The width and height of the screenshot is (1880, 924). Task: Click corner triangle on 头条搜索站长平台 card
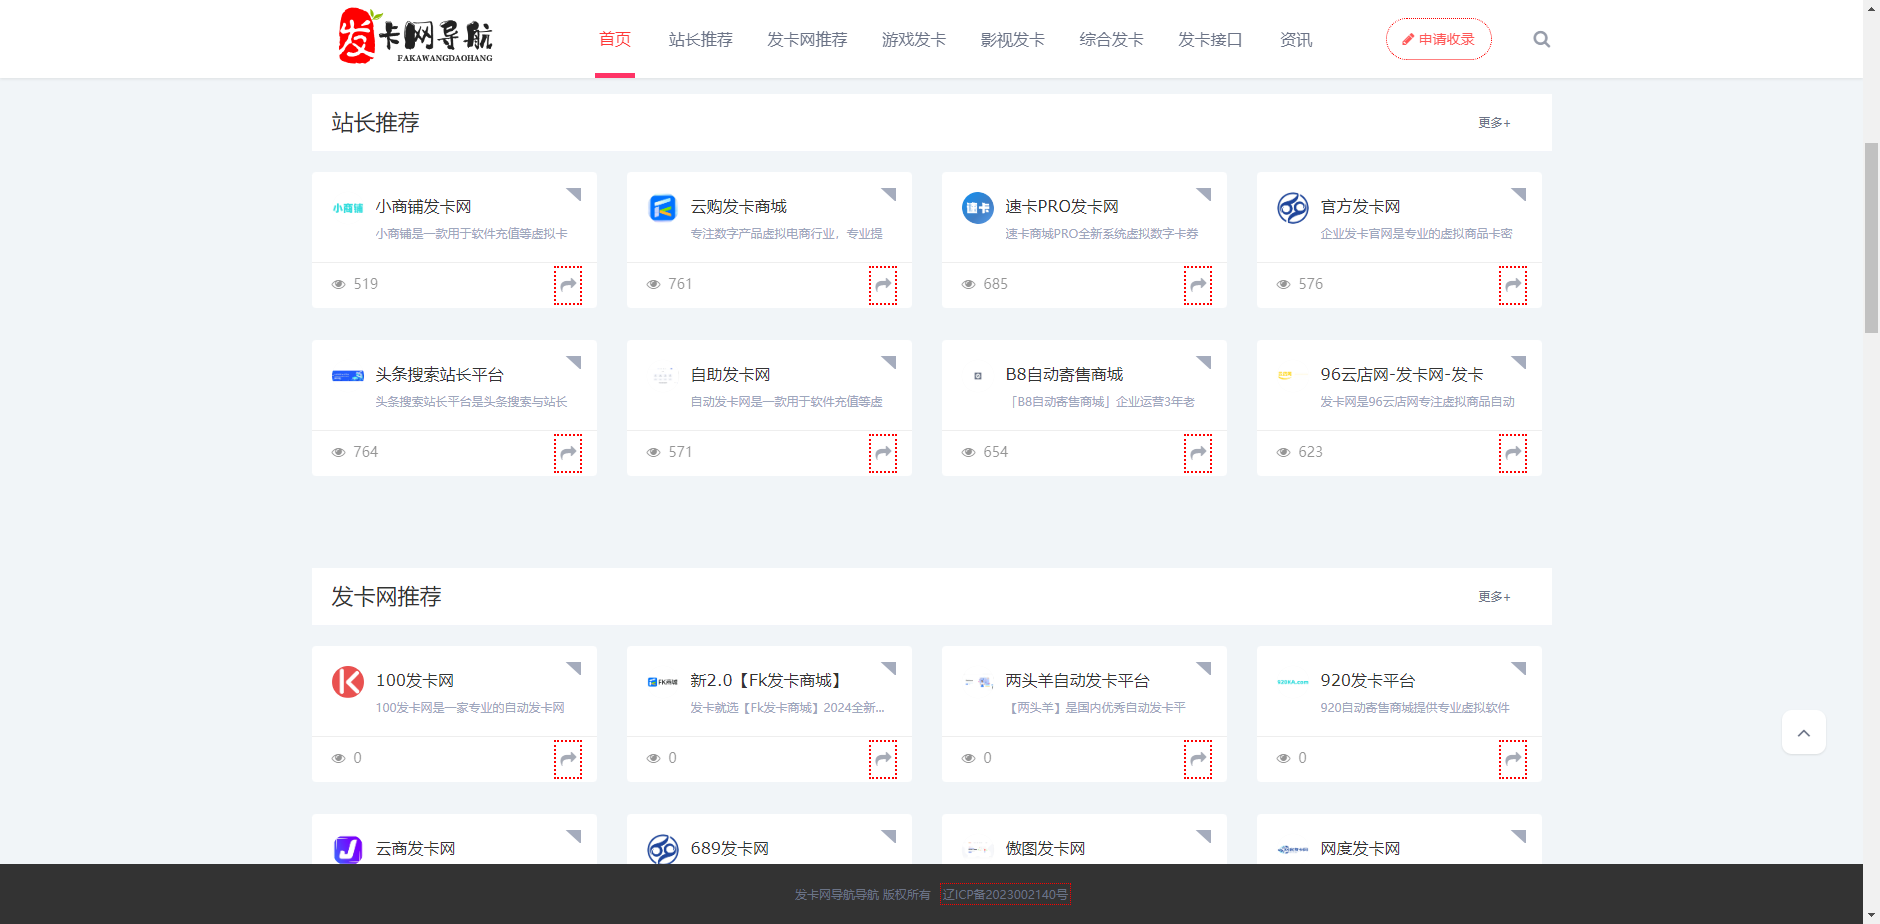click(x=575, y=361)
